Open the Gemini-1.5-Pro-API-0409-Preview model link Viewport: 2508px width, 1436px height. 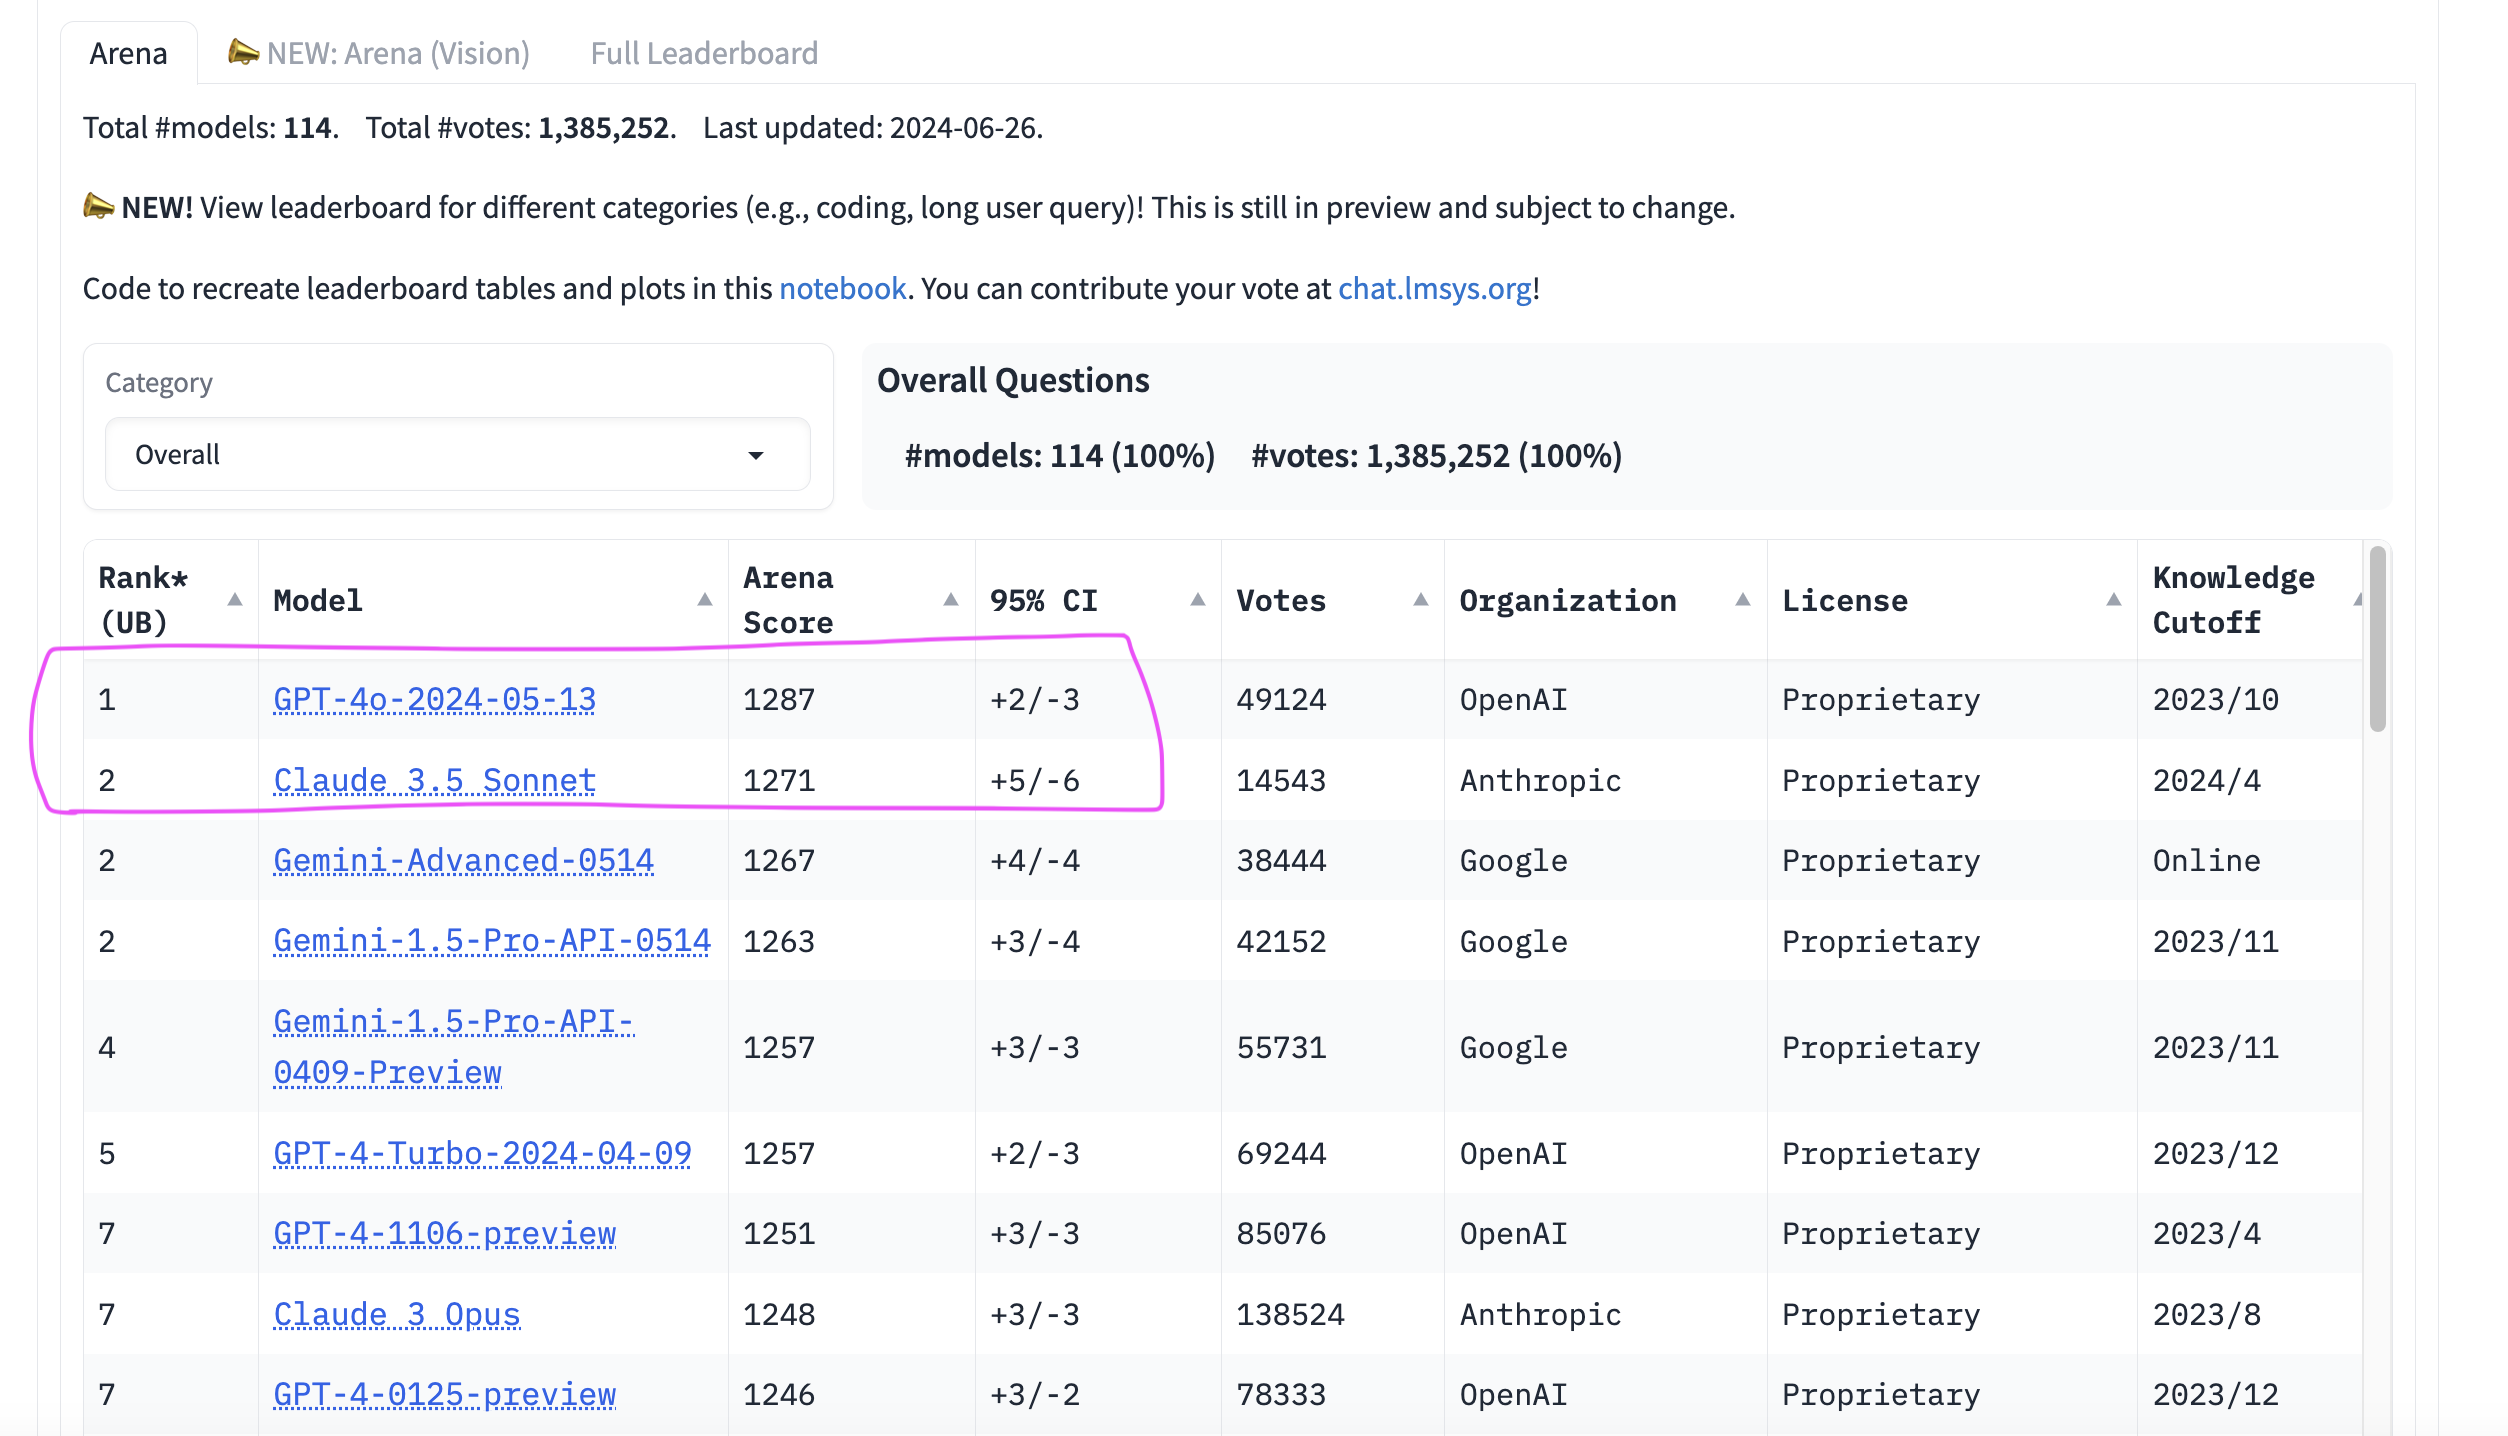pyautogui.click(x=453, y=1047)
